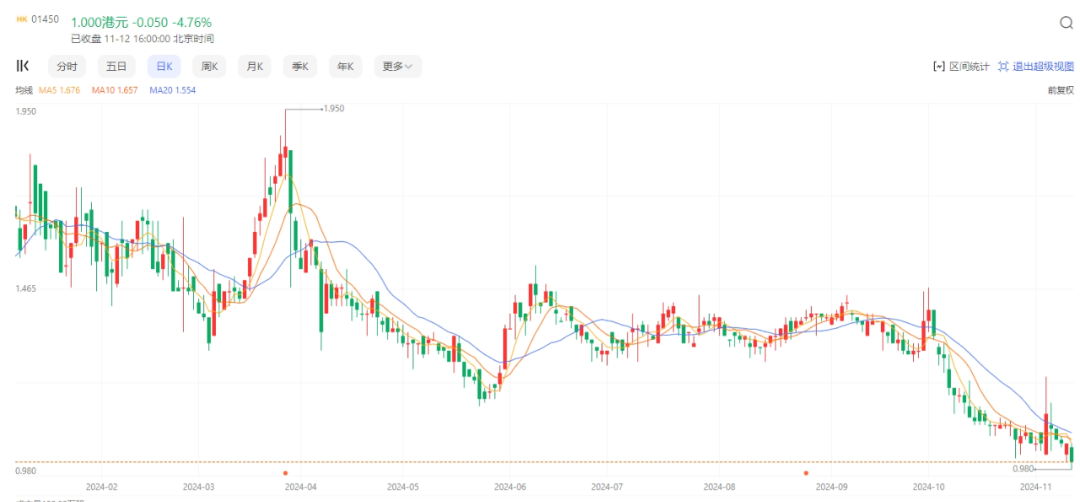This screenshot has width=1080, height=502.
Task: Select the 日K daily candlestick tab
Action: tap(163, 67)
